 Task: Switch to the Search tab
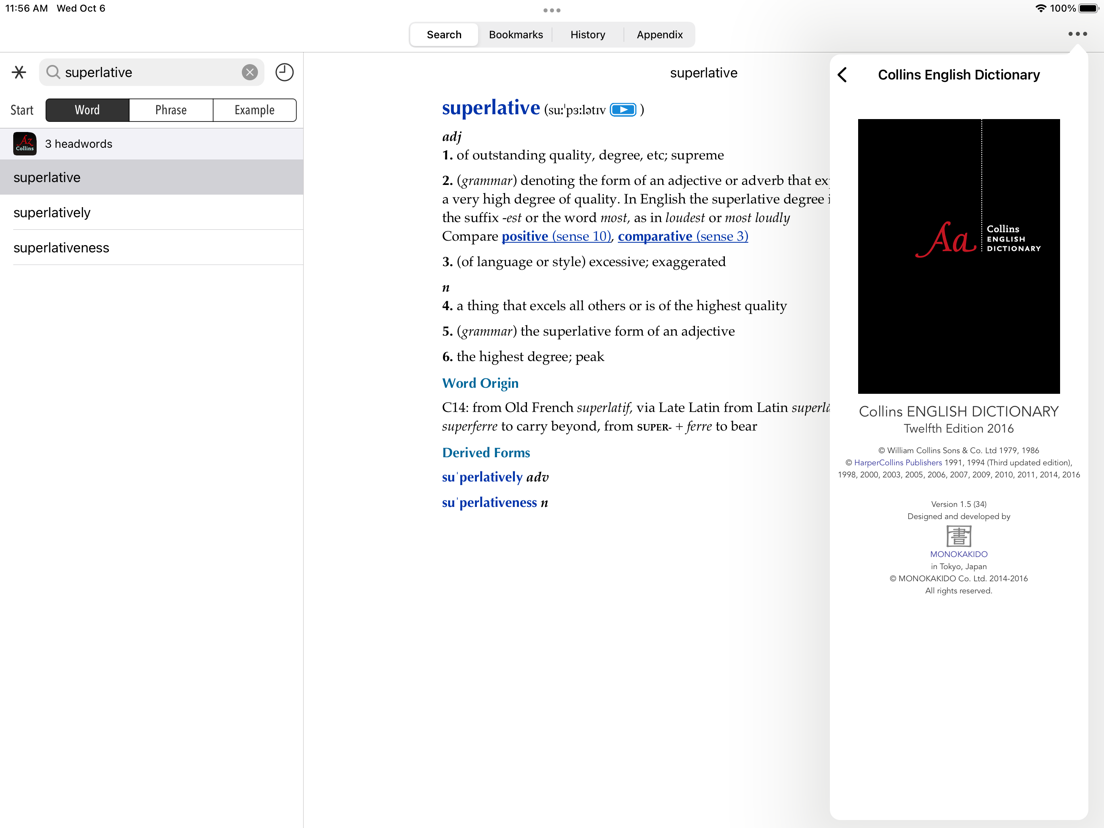coord(444,34)
